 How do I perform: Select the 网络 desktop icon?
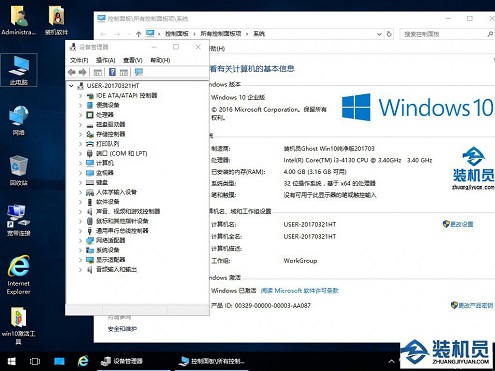click(19, 120)
